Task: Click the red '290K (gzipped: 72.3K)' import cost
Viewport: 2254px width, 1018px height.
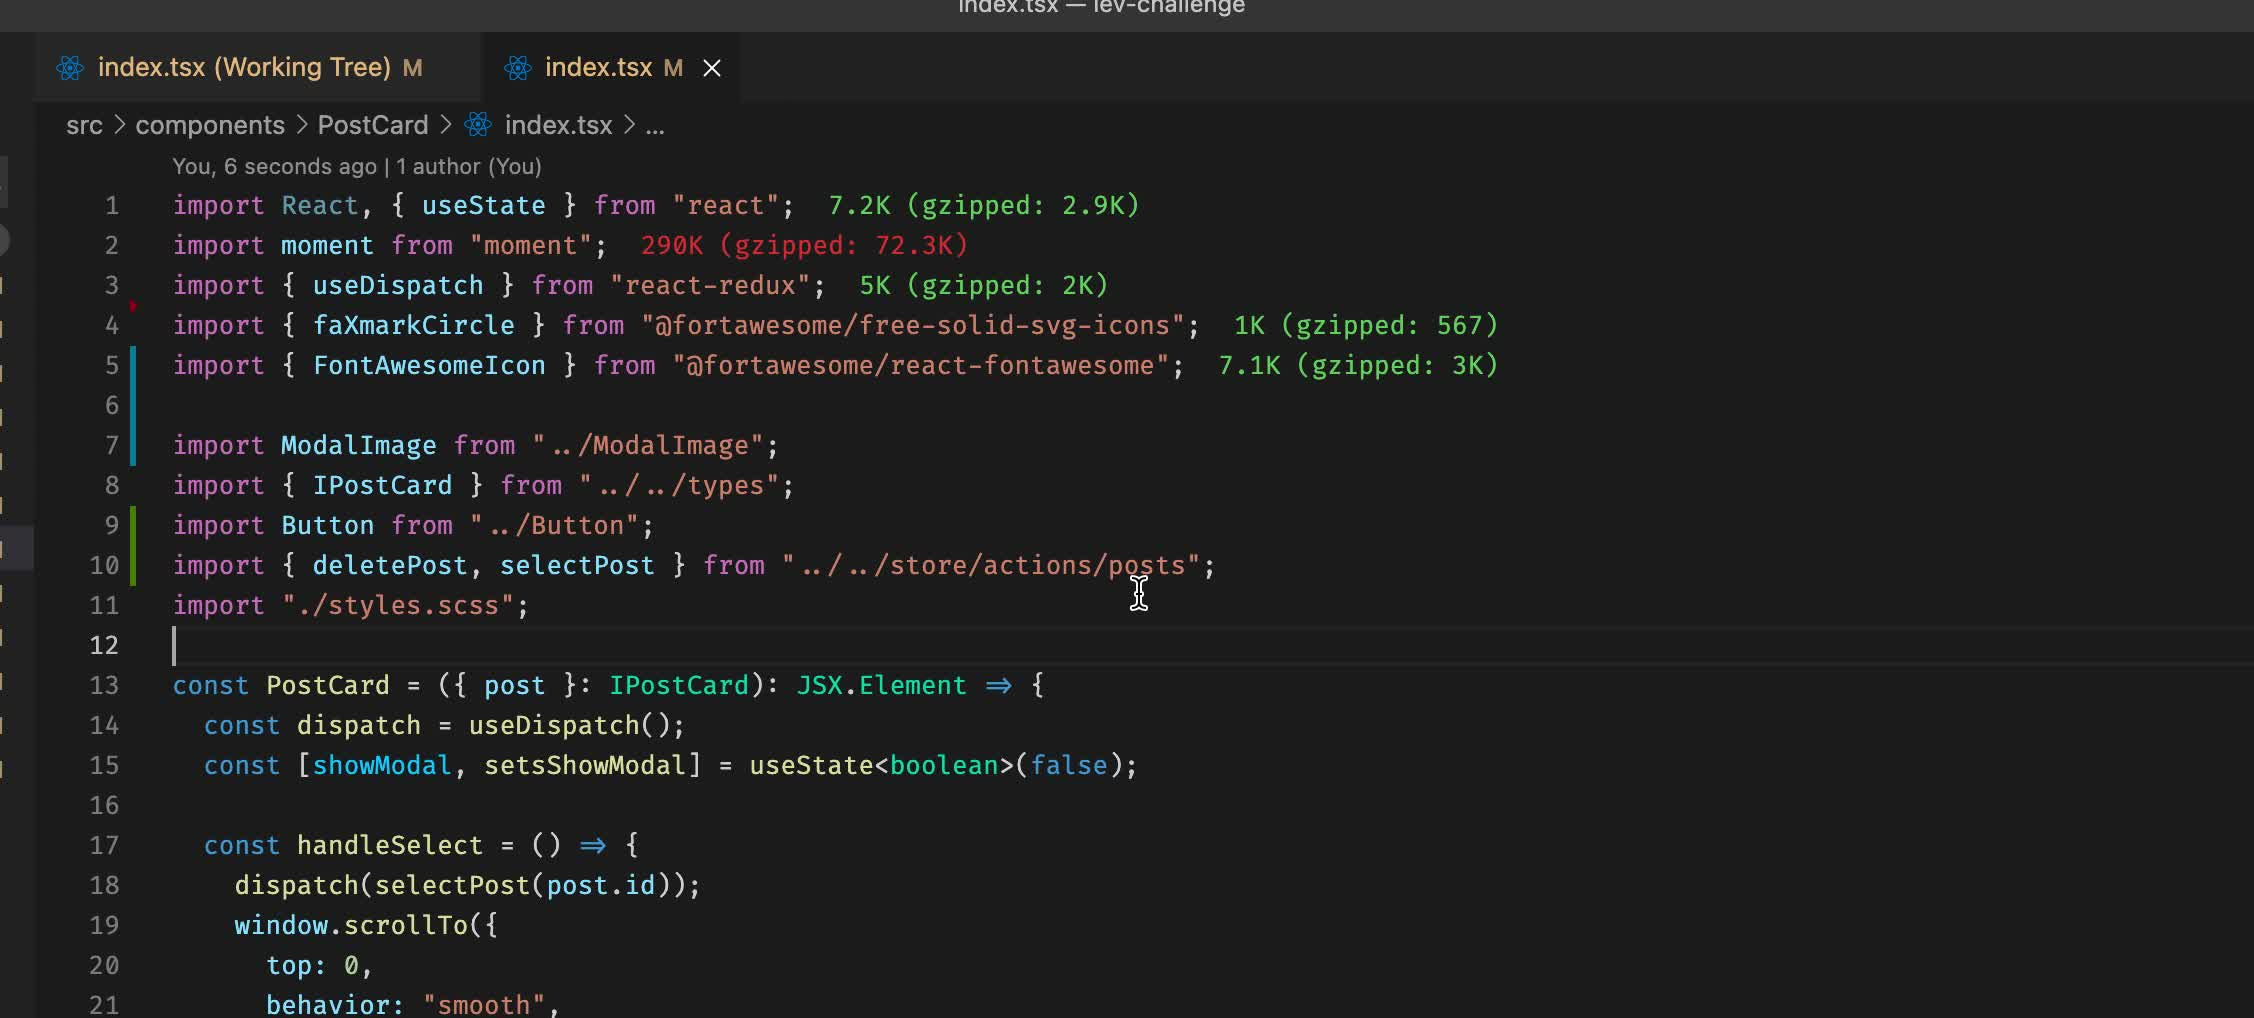Action: pos(804,245)
